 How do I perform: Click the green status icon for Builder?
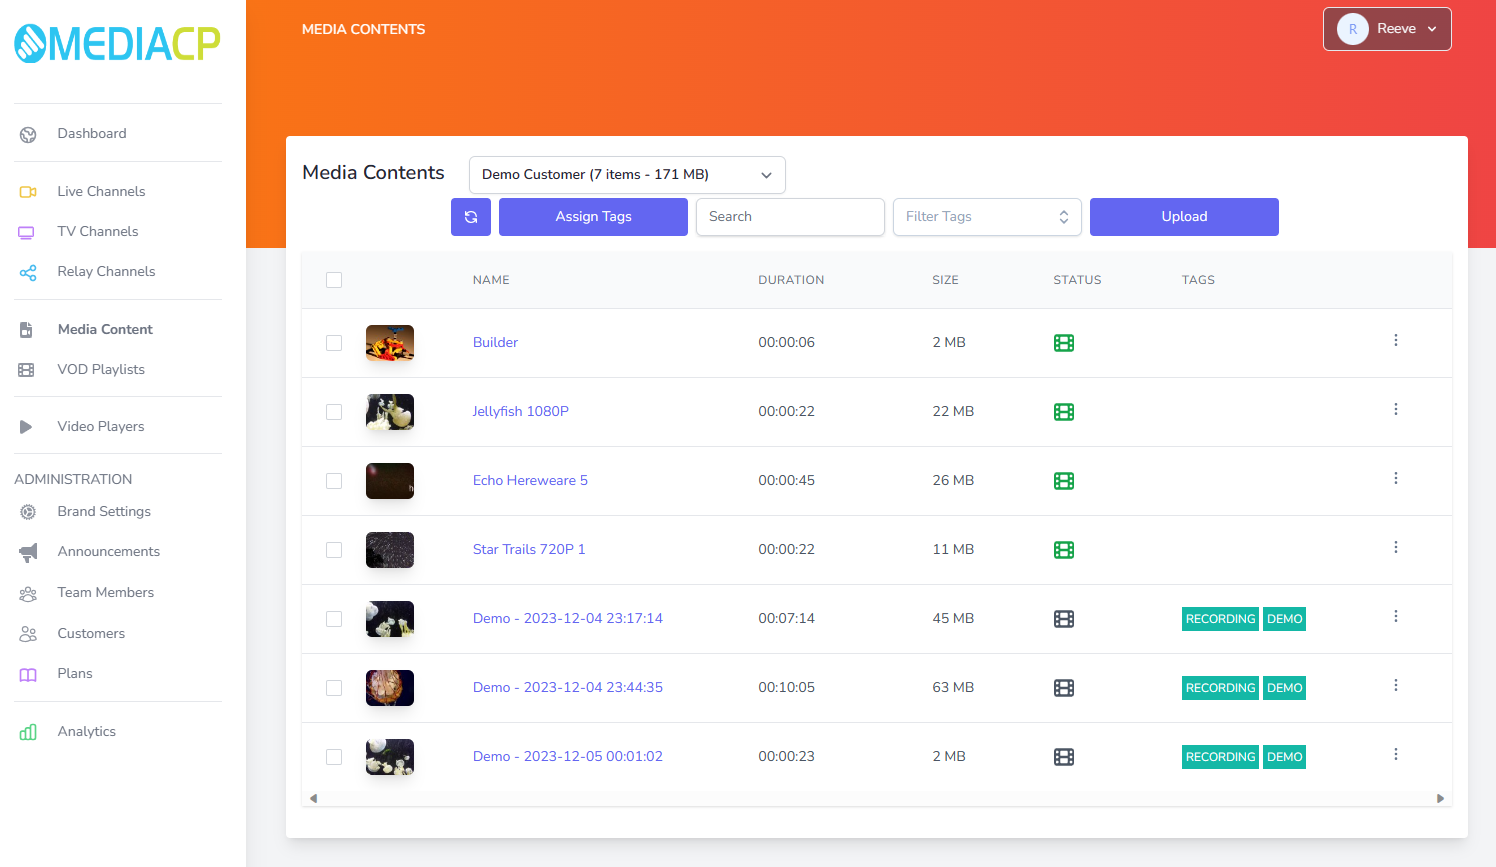pos(1063,342)
